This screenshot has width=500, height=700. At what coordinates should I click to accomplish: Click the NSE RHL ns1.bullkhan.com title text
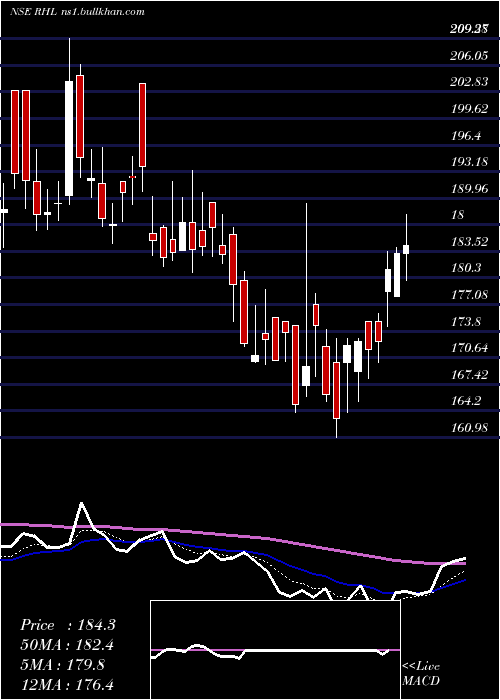click(x=77, y=12)
